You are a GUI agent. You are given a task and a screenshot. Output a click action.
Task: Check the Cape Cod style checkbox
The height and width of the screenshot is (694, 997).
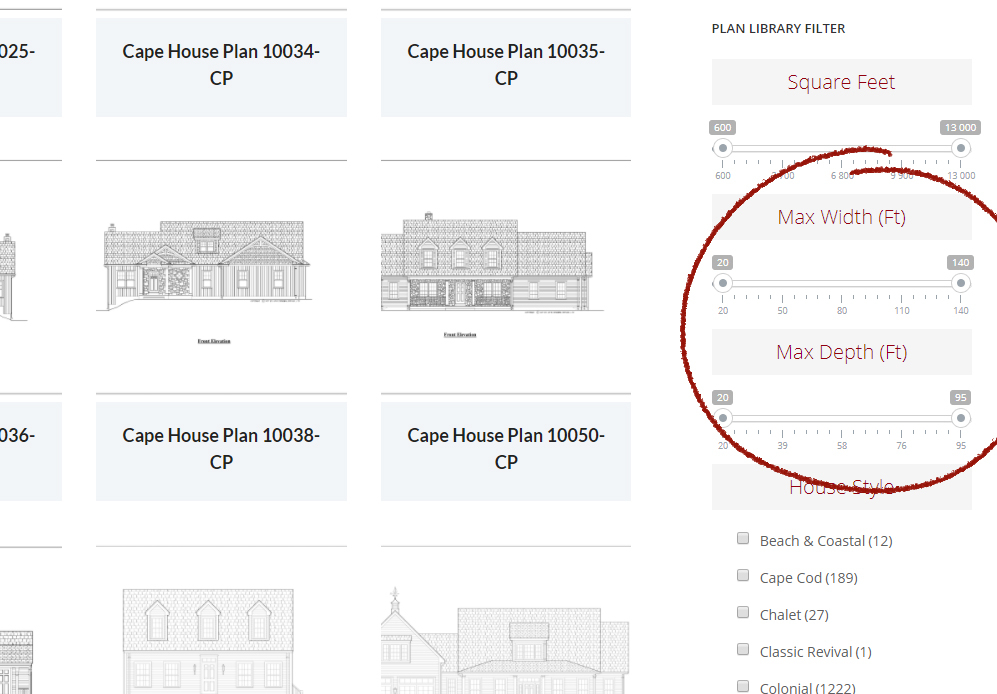pyautogui.click(x=743, y=575)
